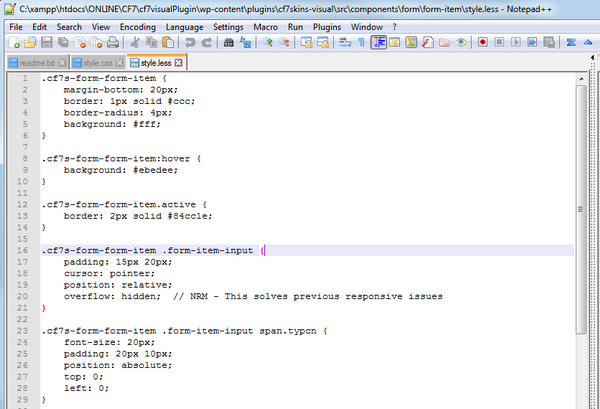Click the Cut scissors icon

[x=135, y=43]
